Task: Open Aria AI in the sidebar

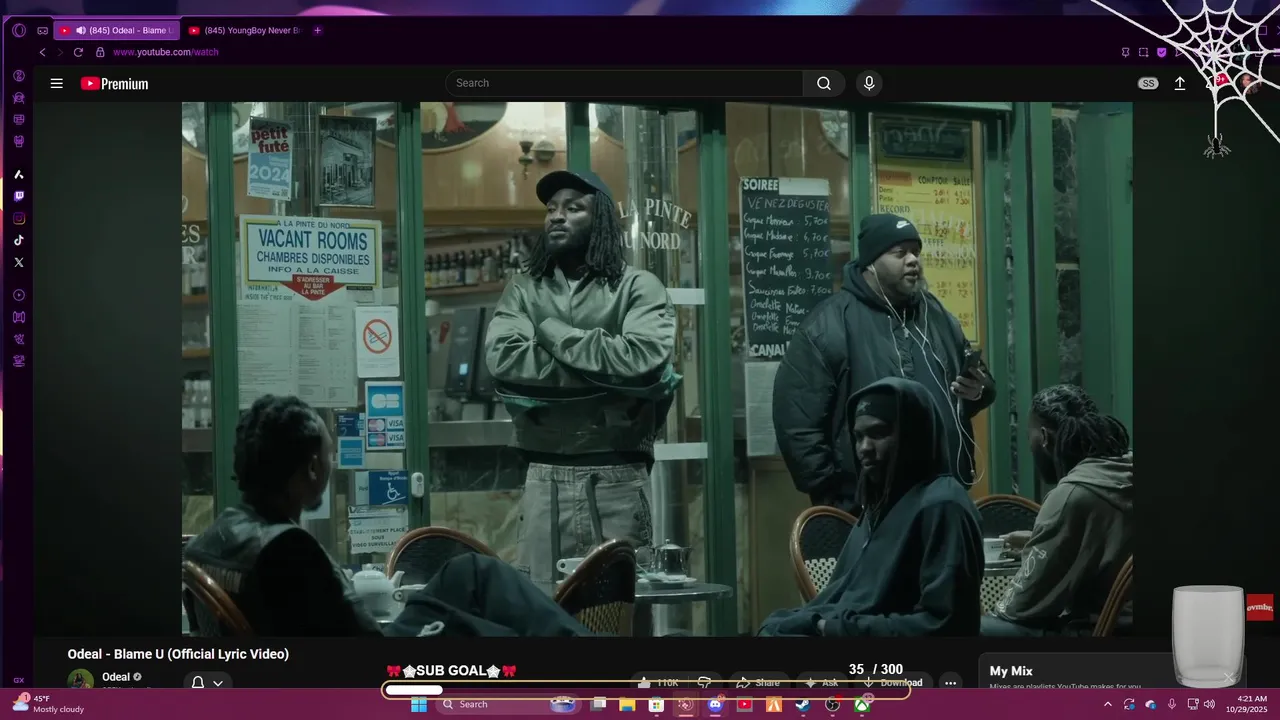Action: 18,174
